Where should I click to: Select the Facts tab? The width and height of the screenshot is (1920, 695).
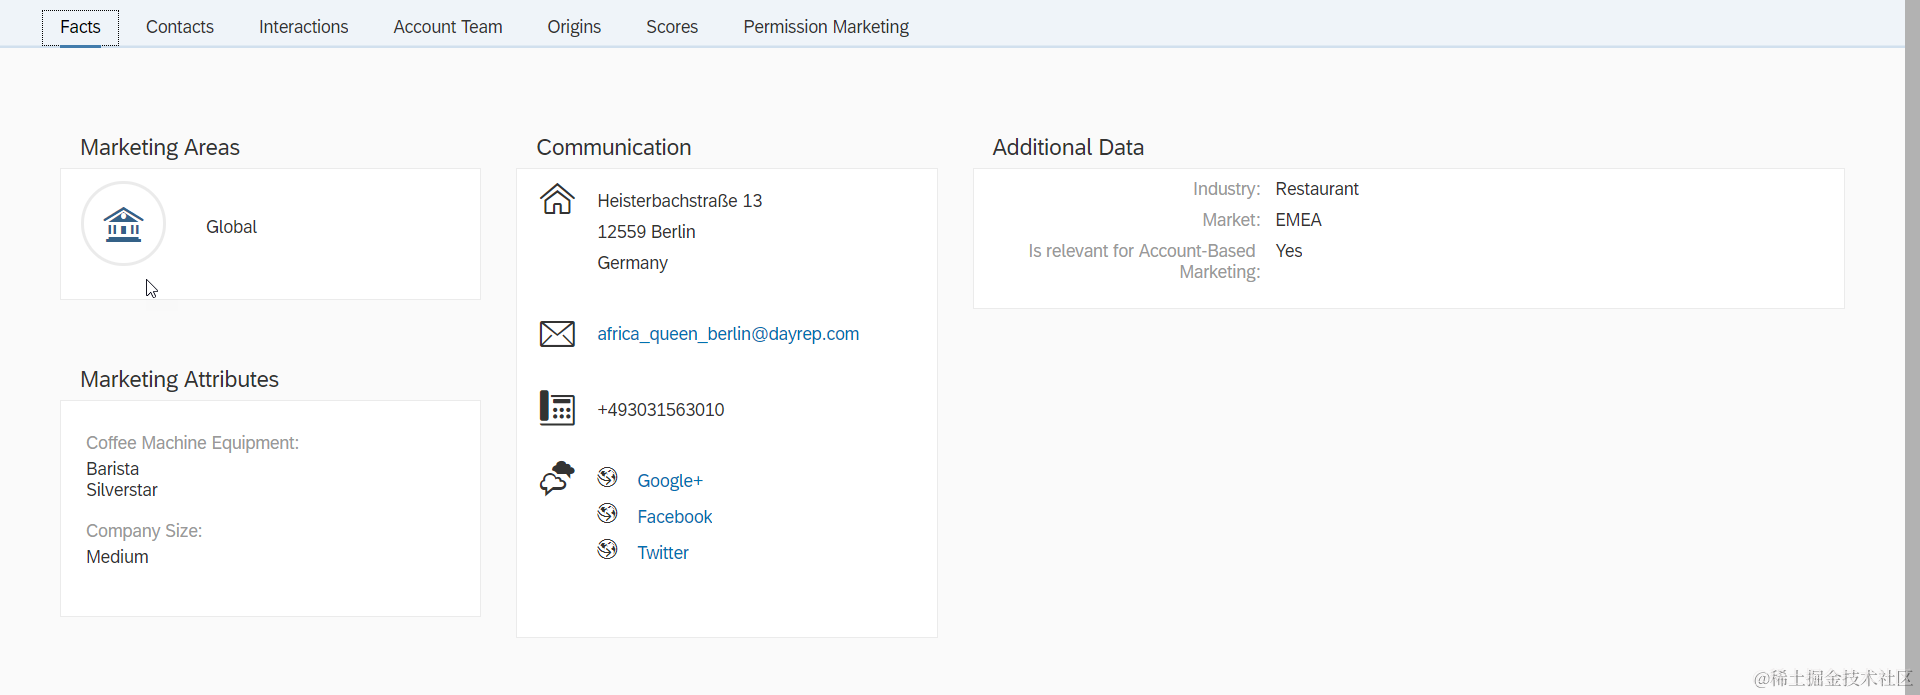[x=80, y=27]
